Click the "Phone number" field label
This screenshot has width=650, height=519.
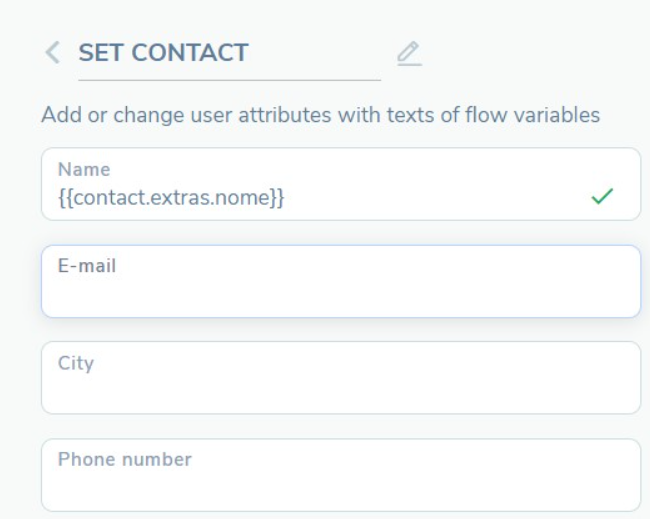(x=125, y=460)
